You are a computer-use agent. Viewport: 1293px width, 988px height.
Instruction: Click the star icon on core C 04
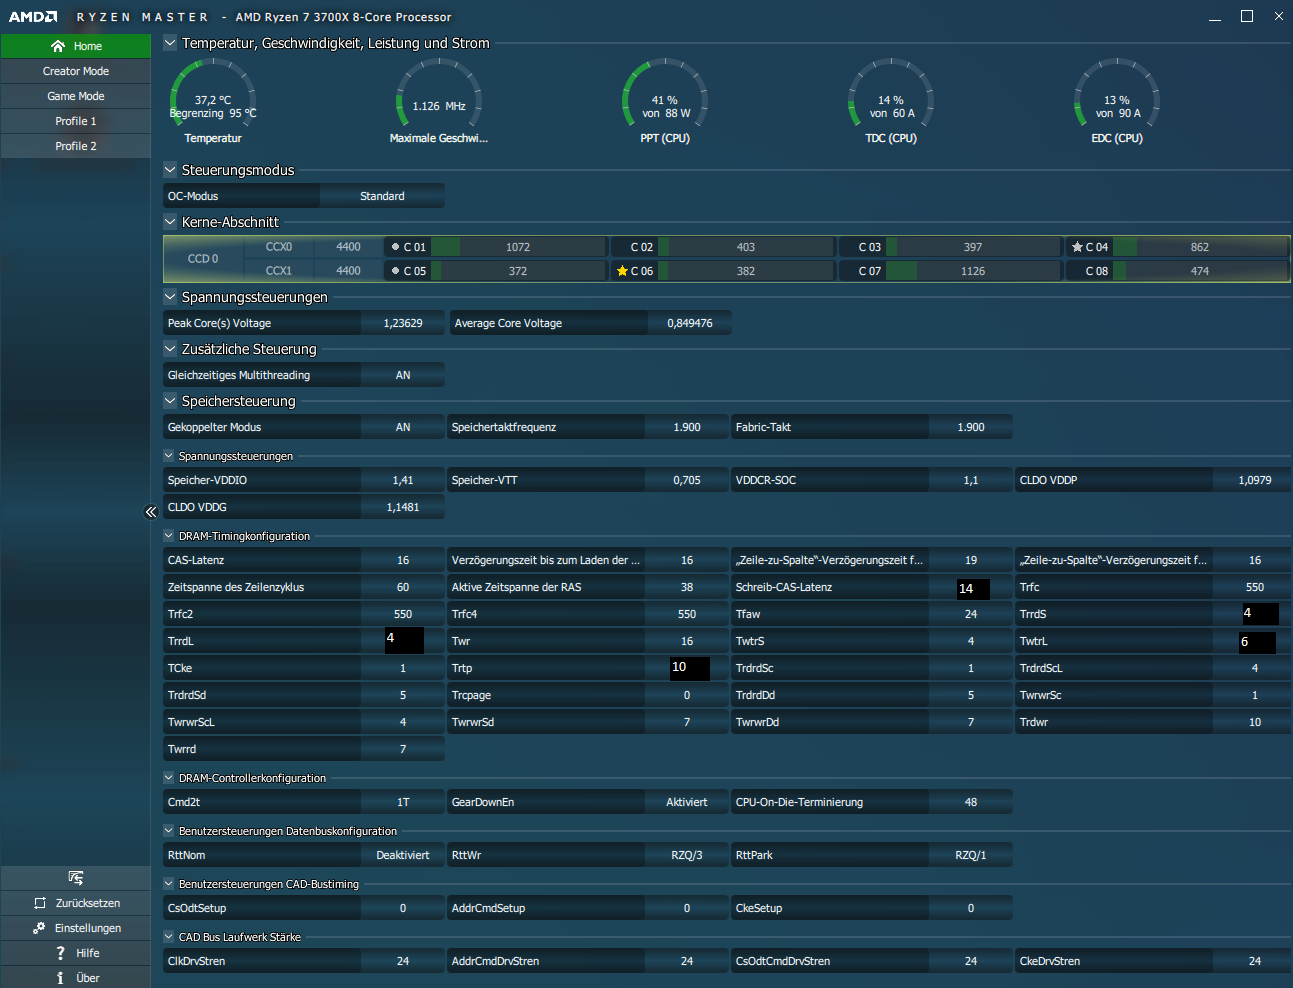[1077, 247]
